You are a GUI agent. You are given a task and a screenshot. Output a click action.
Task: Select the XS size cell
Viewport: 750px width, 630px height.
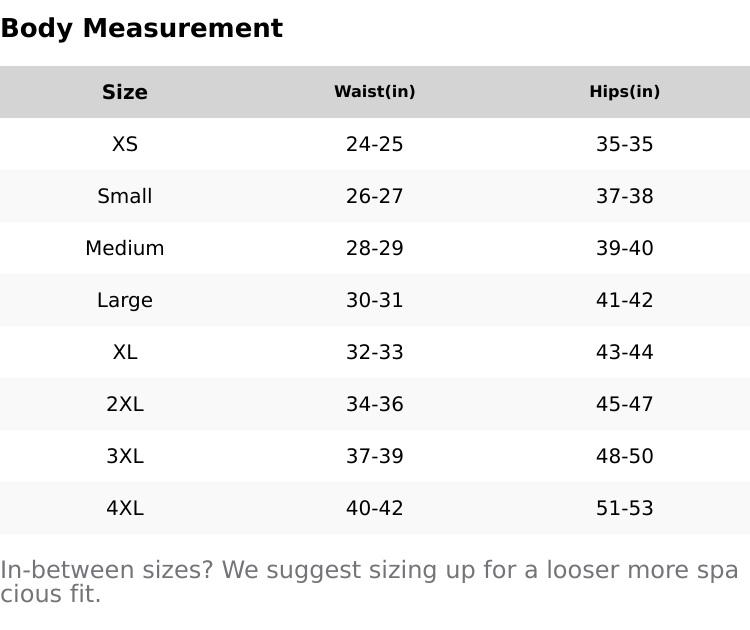pos(125,144)
